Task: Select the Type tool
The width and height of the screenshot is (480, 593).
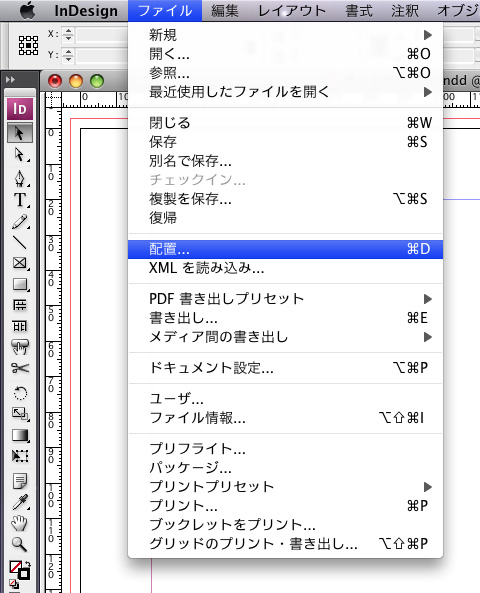Action: coord(19,200)
